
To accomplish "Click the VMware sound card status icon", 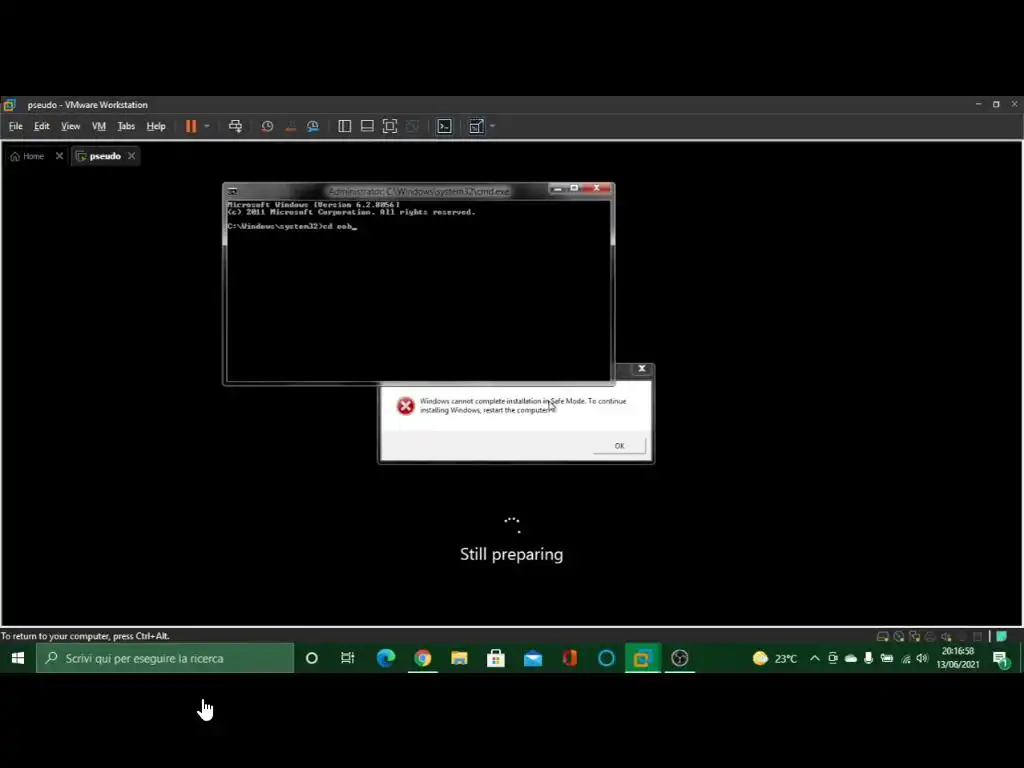I will tap(946, 636).
